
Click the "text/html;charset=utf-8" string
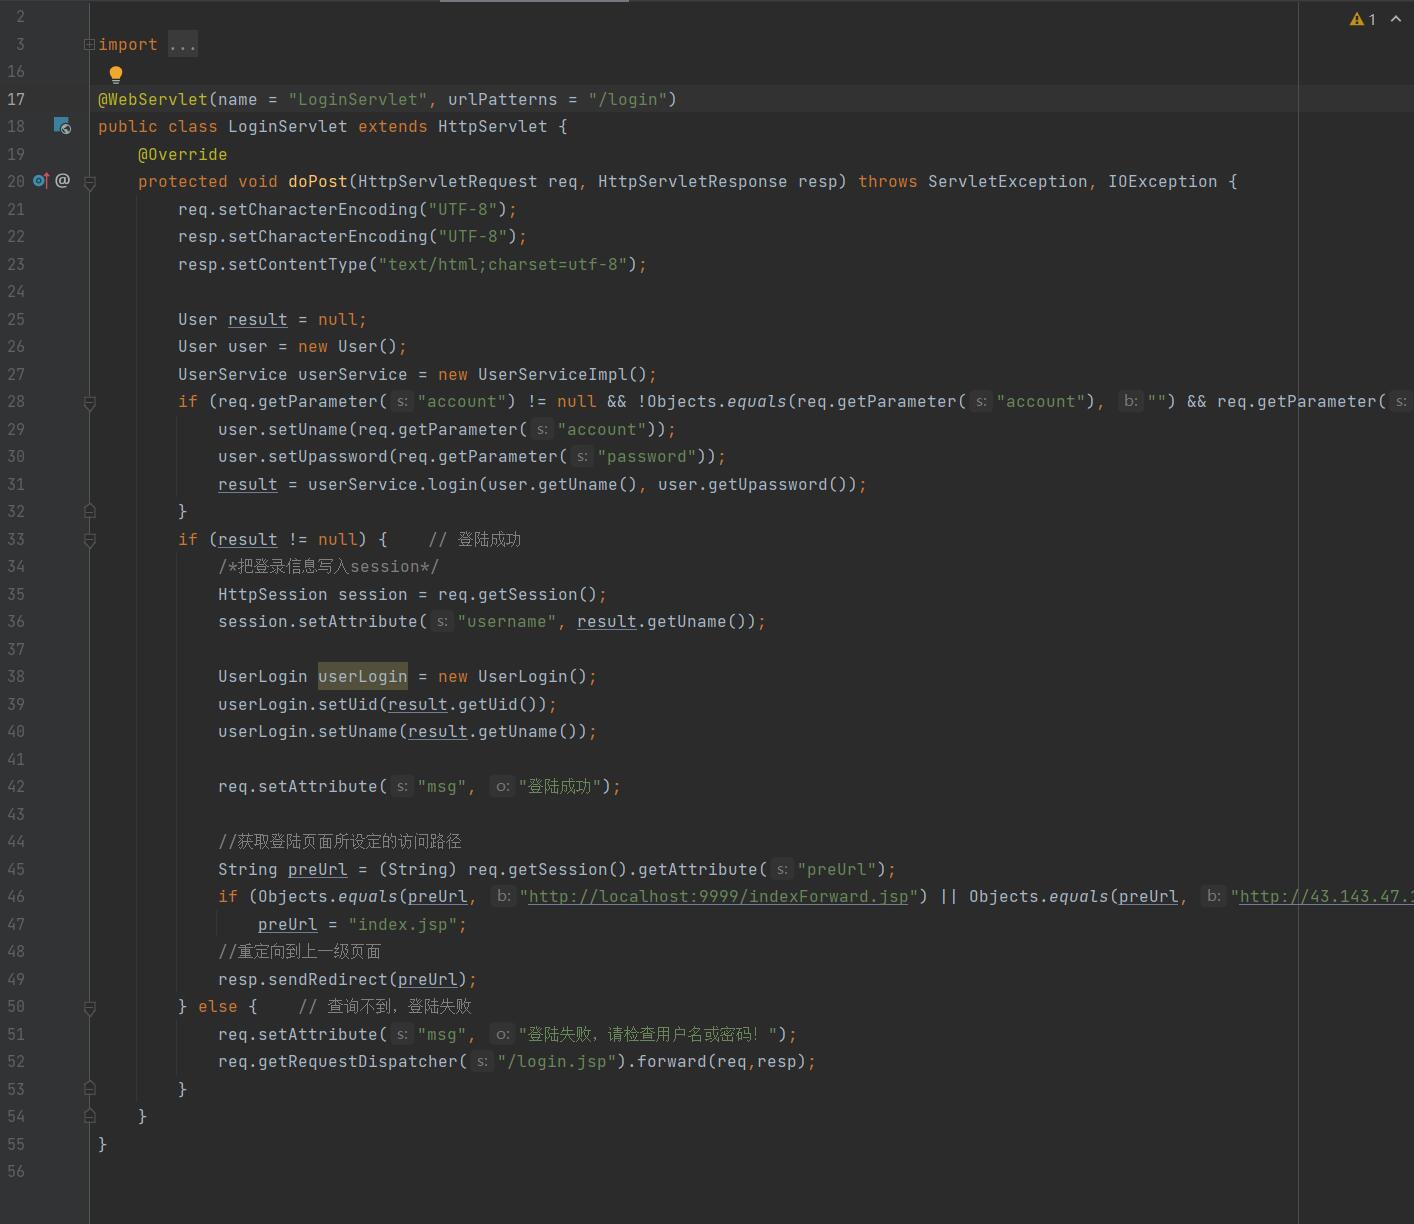pos(503,264)
